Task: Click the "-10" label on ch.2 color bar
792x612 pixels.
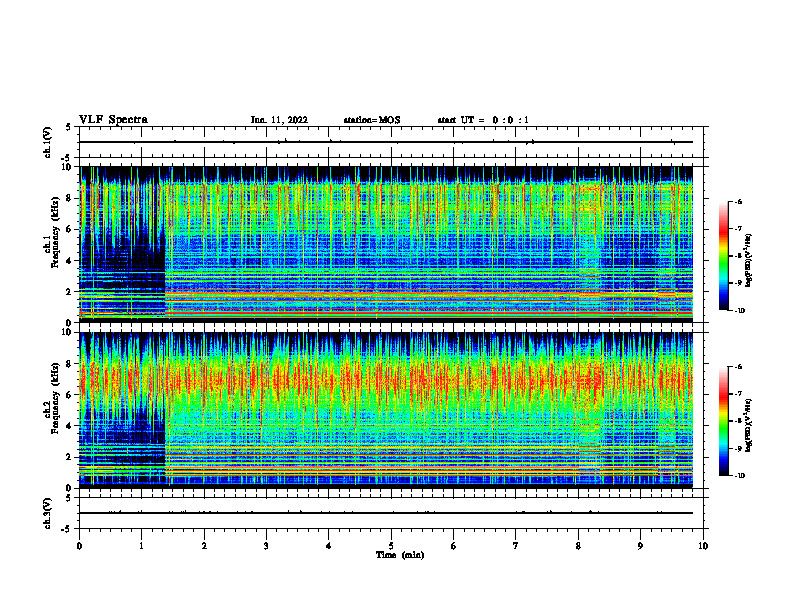Action: click(740, 476)
